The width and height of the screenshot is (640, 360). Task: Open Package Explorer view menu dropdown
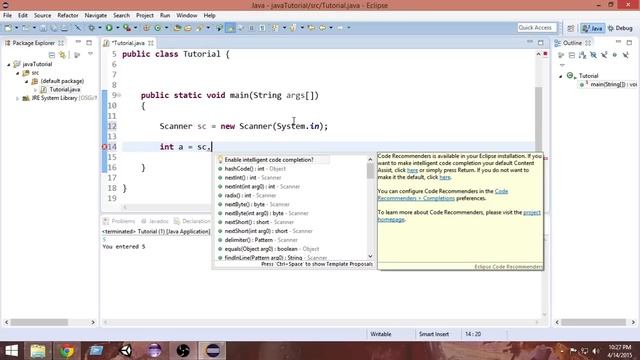(x=90, y=54)
